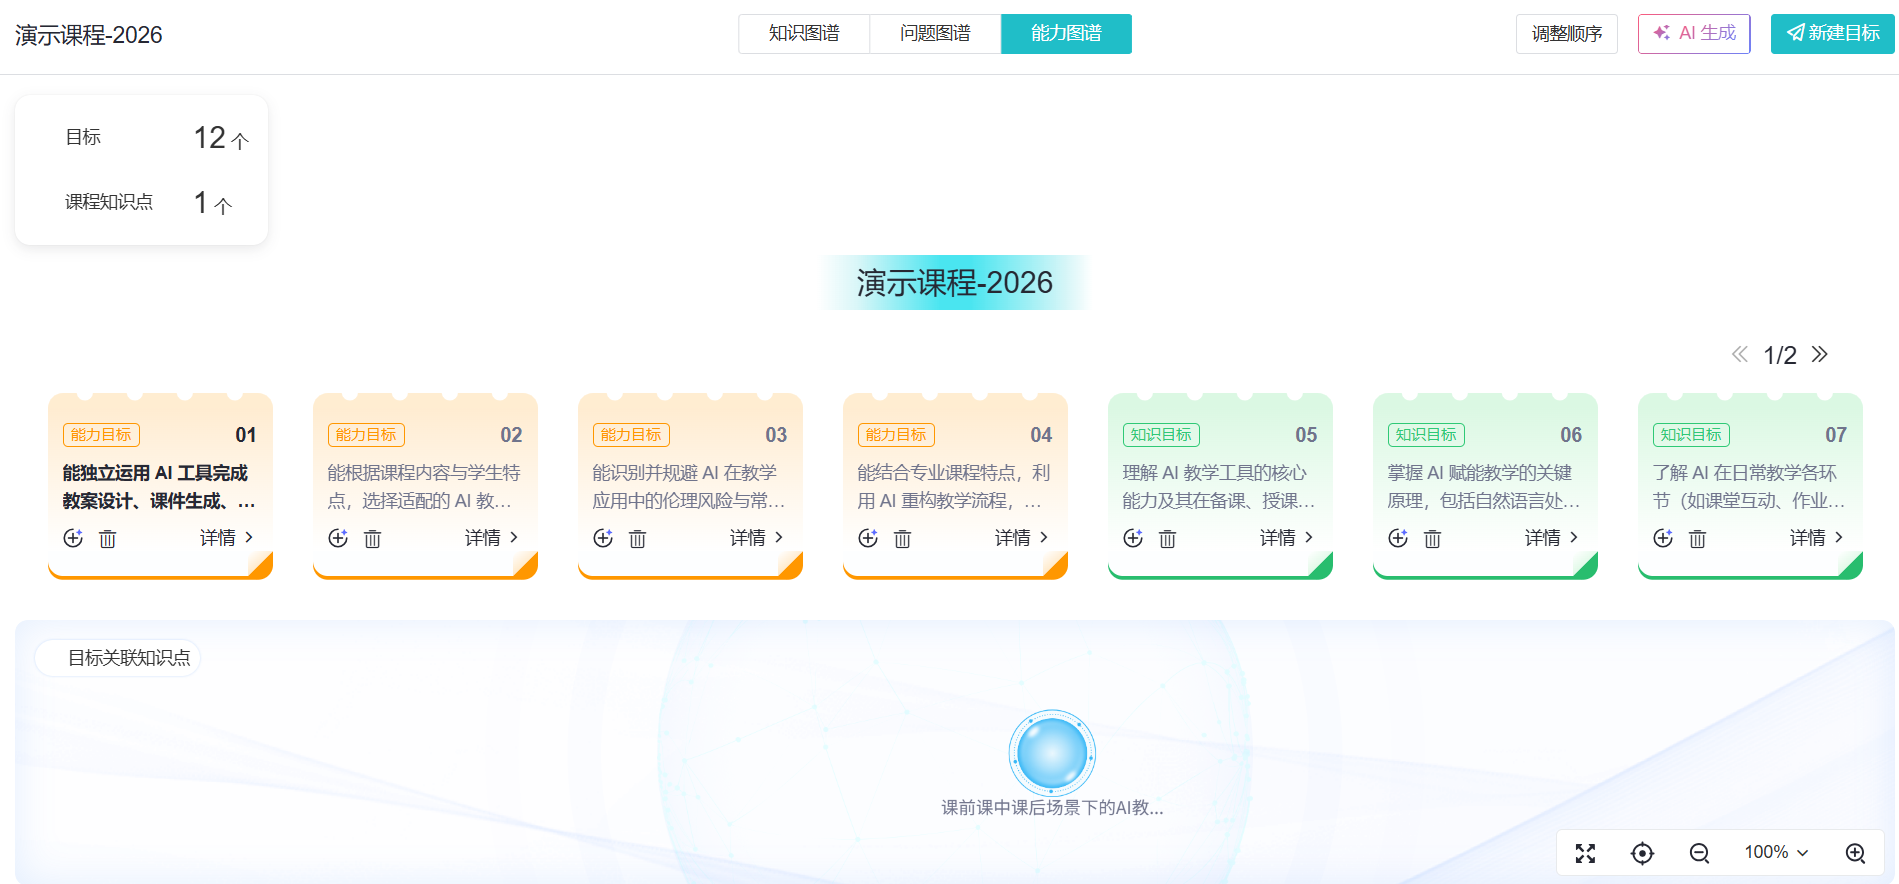Screen dimensions: 1899x884
Task: Click trash icon on card 07
Action: [1697, 539]
